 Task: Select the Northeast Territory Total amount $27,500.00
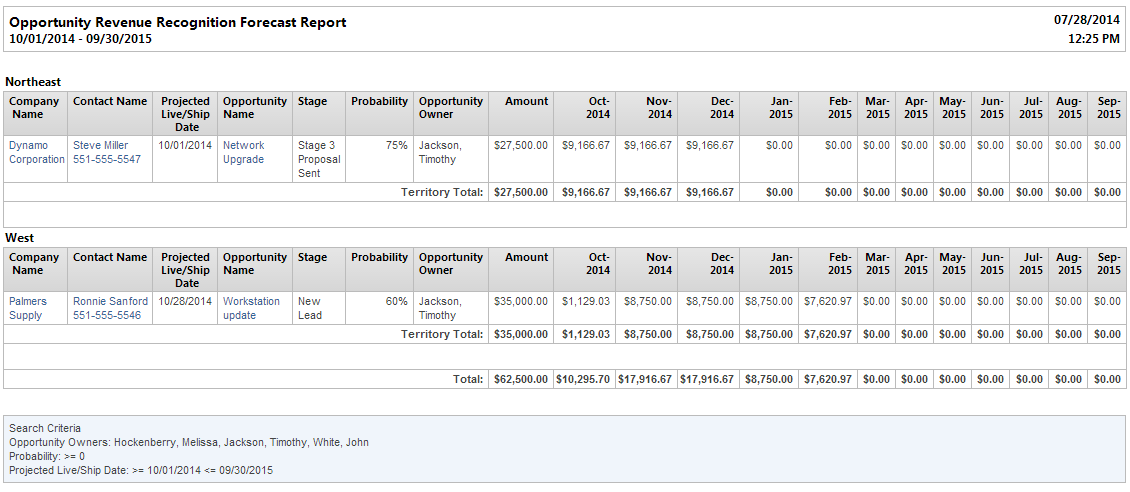(x=521, y=192)
